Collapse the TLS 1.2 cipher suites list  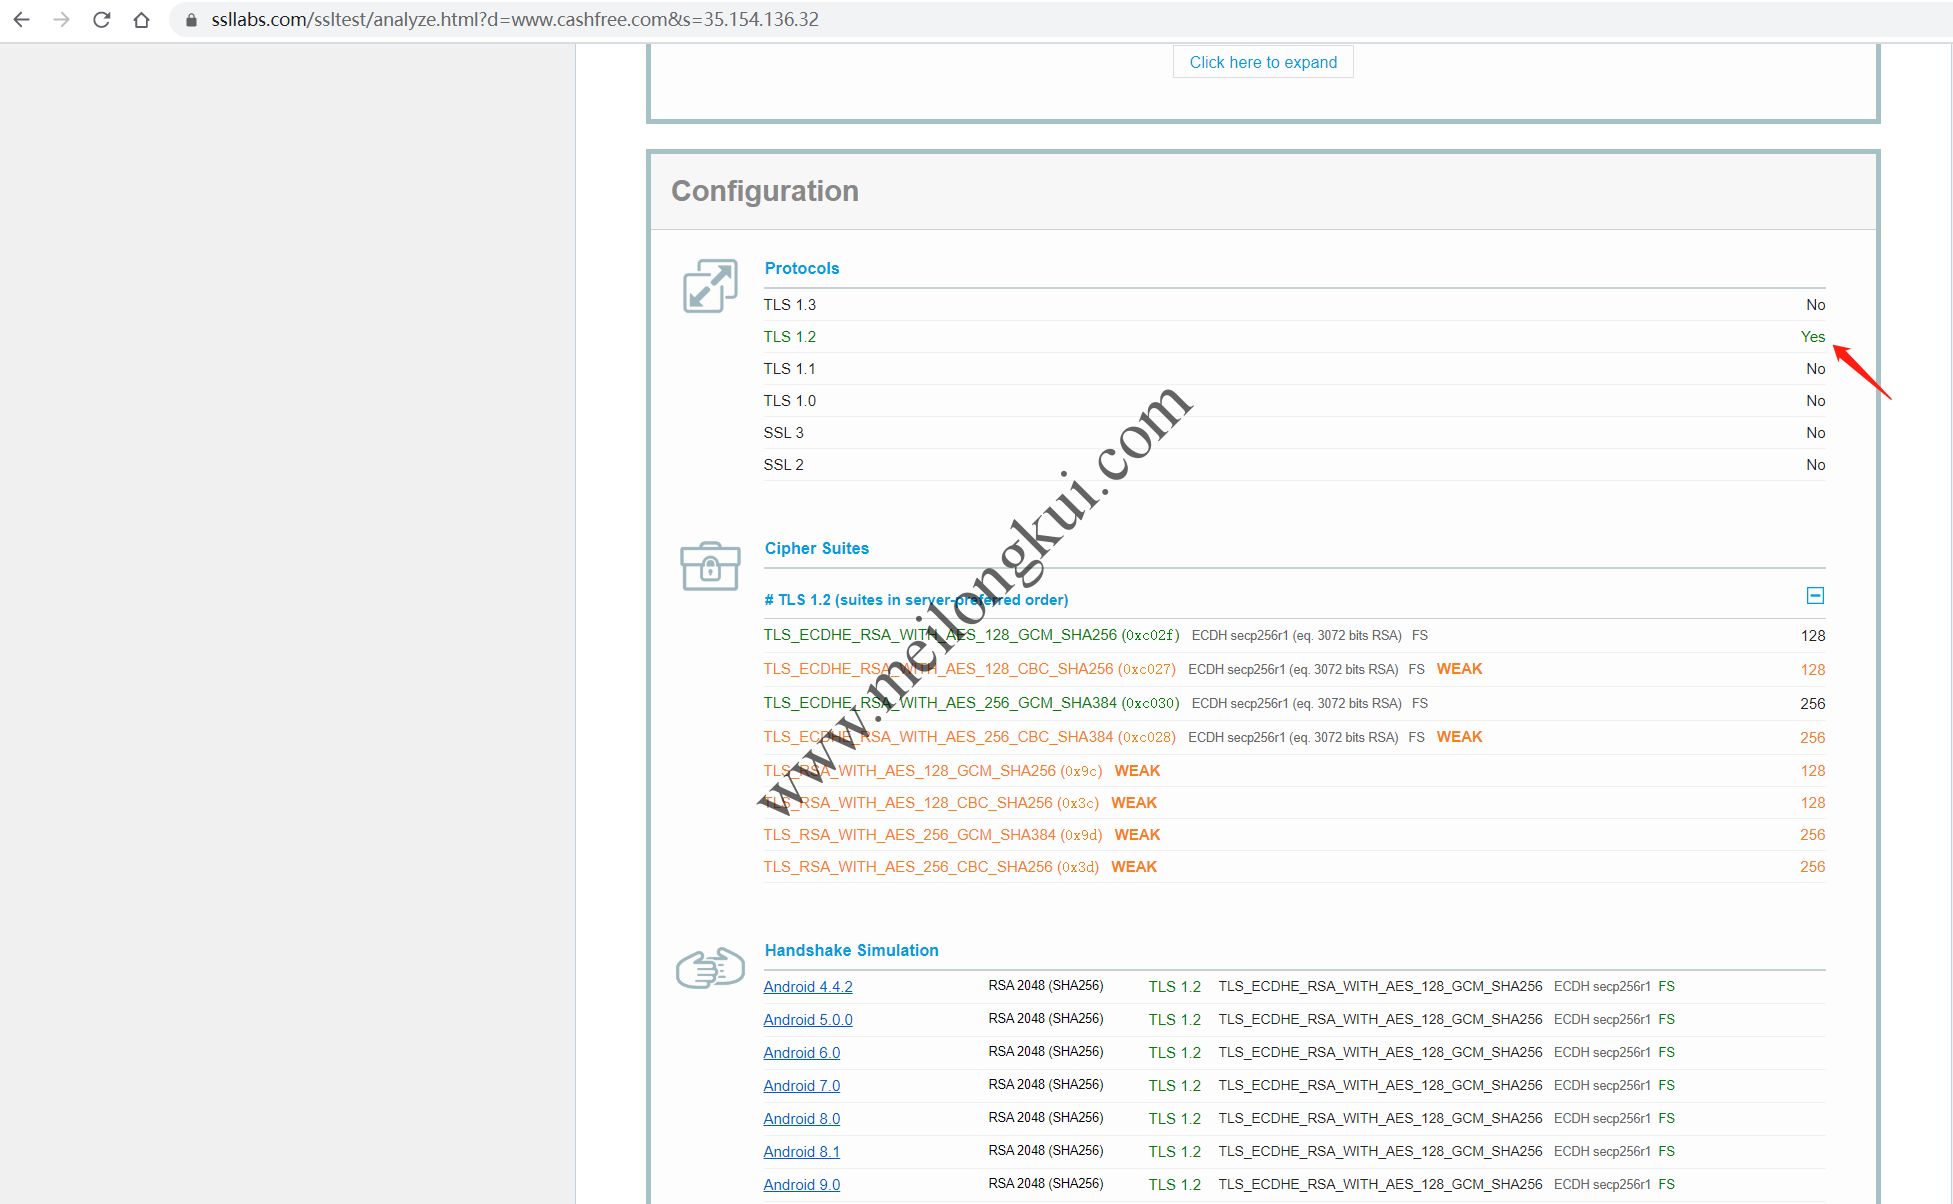(x=1815, y=596)
